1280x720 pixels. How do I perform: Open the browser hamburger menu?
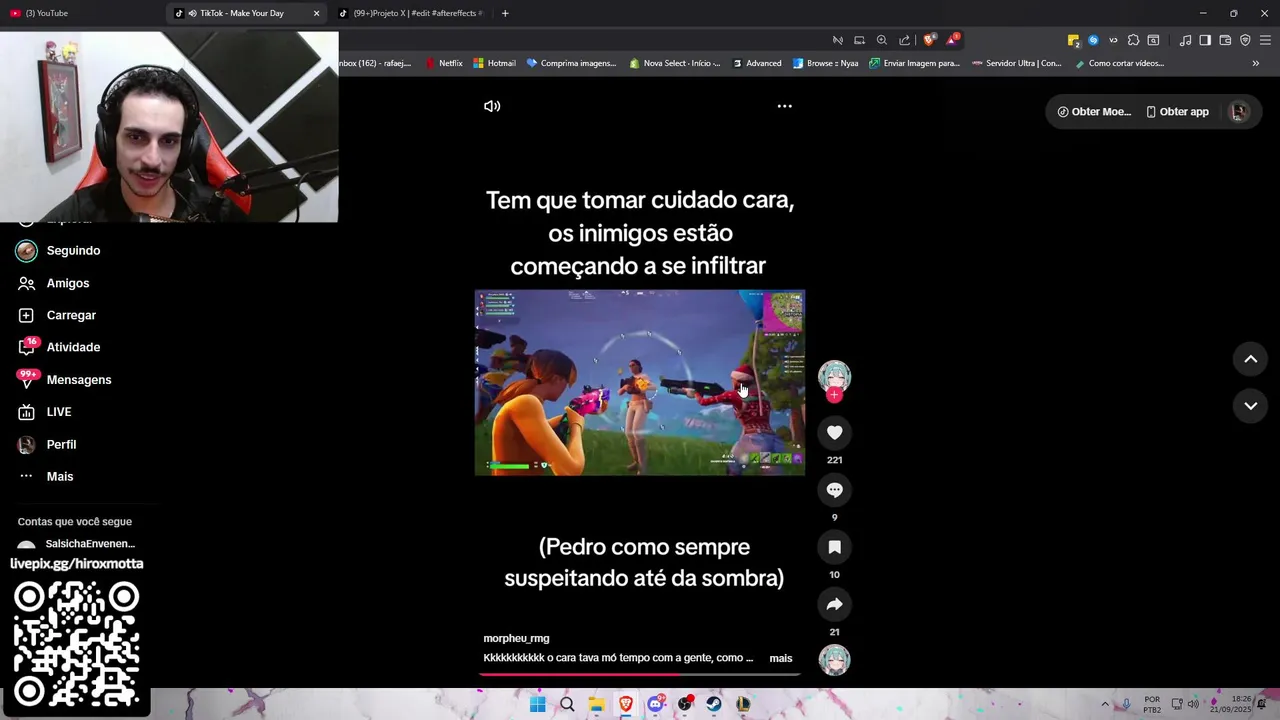(1265, 40)
